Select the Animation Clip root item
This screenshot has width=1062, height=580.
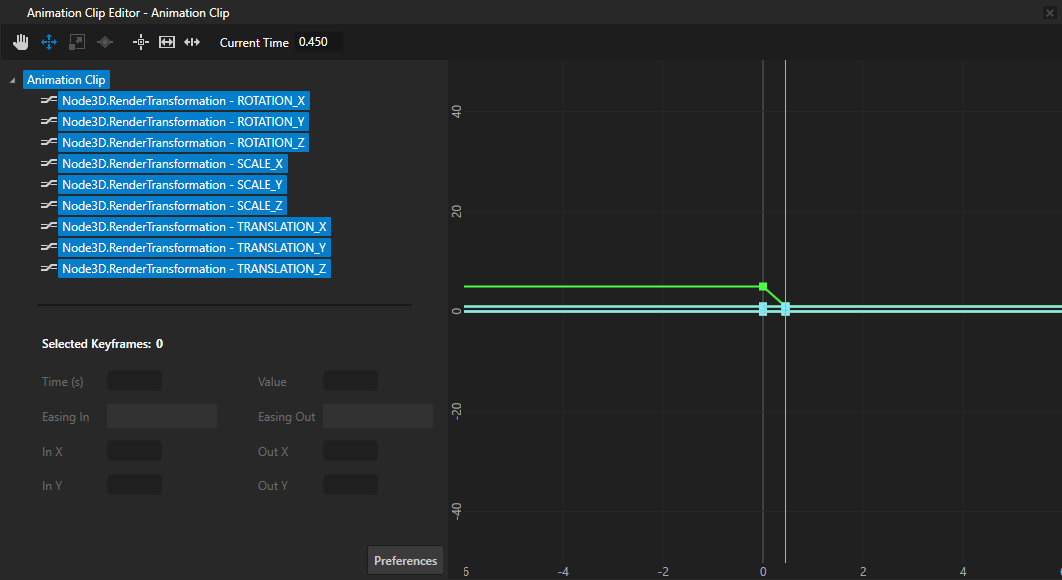[x=66, y=79]
